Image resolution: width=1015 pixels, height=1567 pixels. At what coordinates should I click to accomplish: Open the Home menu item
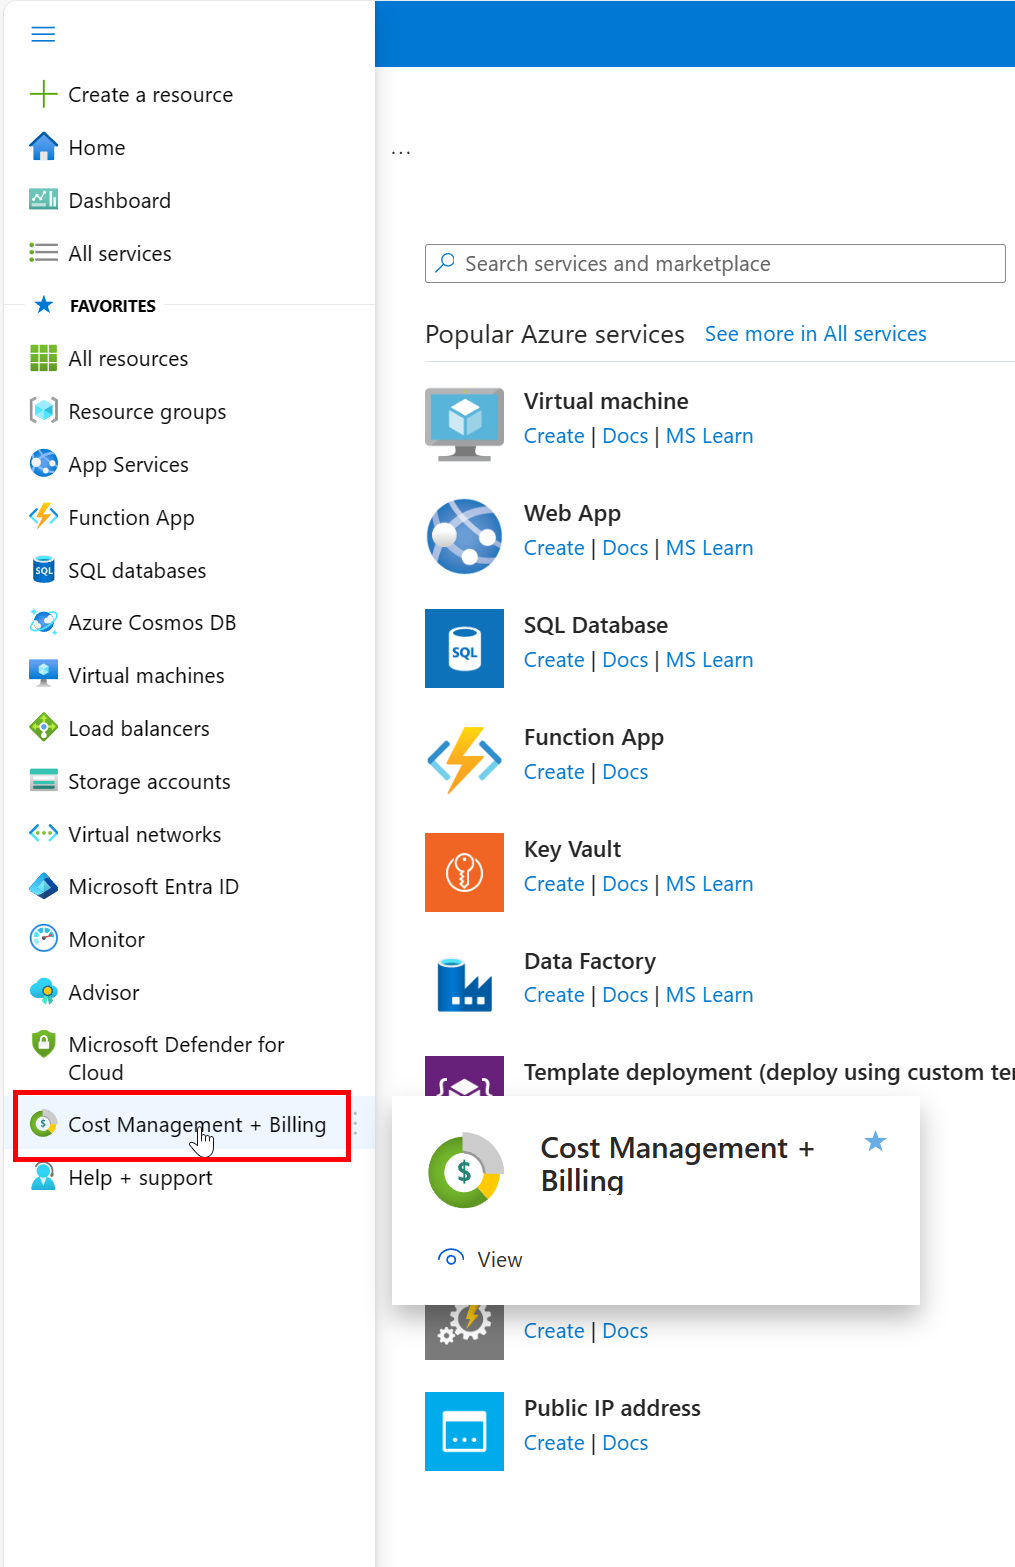tap(97, 147)
